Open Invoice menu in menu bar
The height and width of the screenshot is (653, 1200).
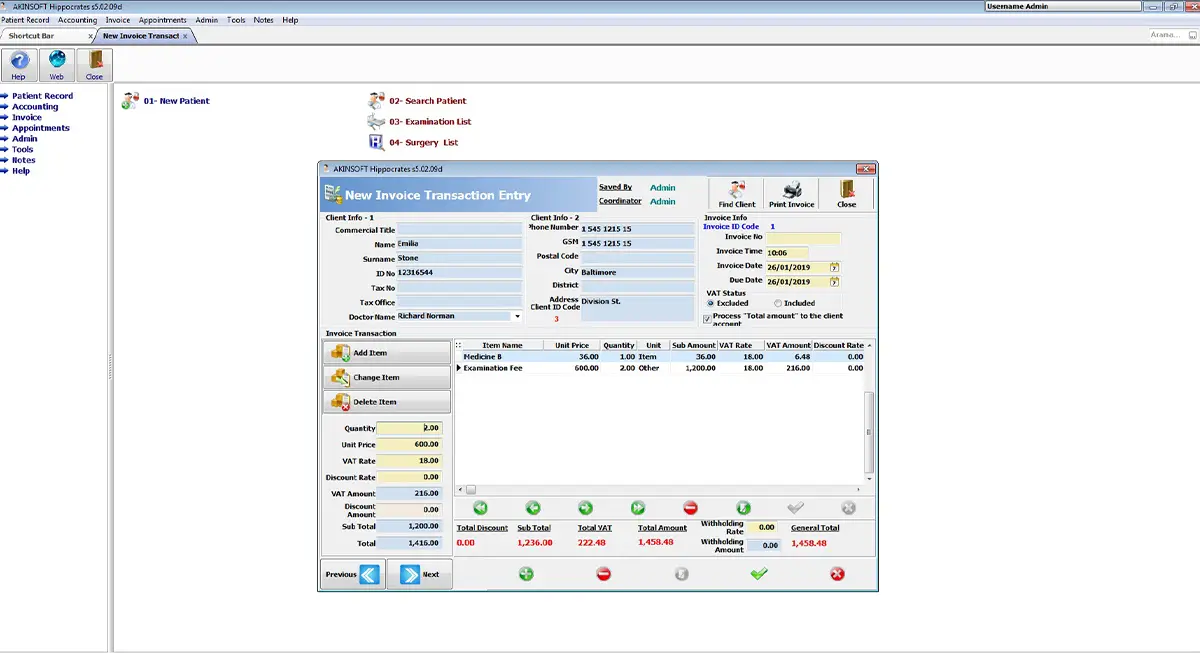coord(118,20)
